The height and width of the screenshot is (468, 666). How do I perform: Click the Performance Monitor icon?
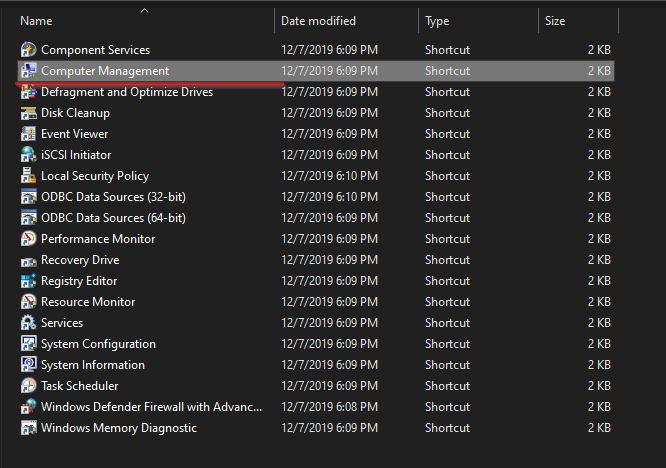[x=28, y=239]
